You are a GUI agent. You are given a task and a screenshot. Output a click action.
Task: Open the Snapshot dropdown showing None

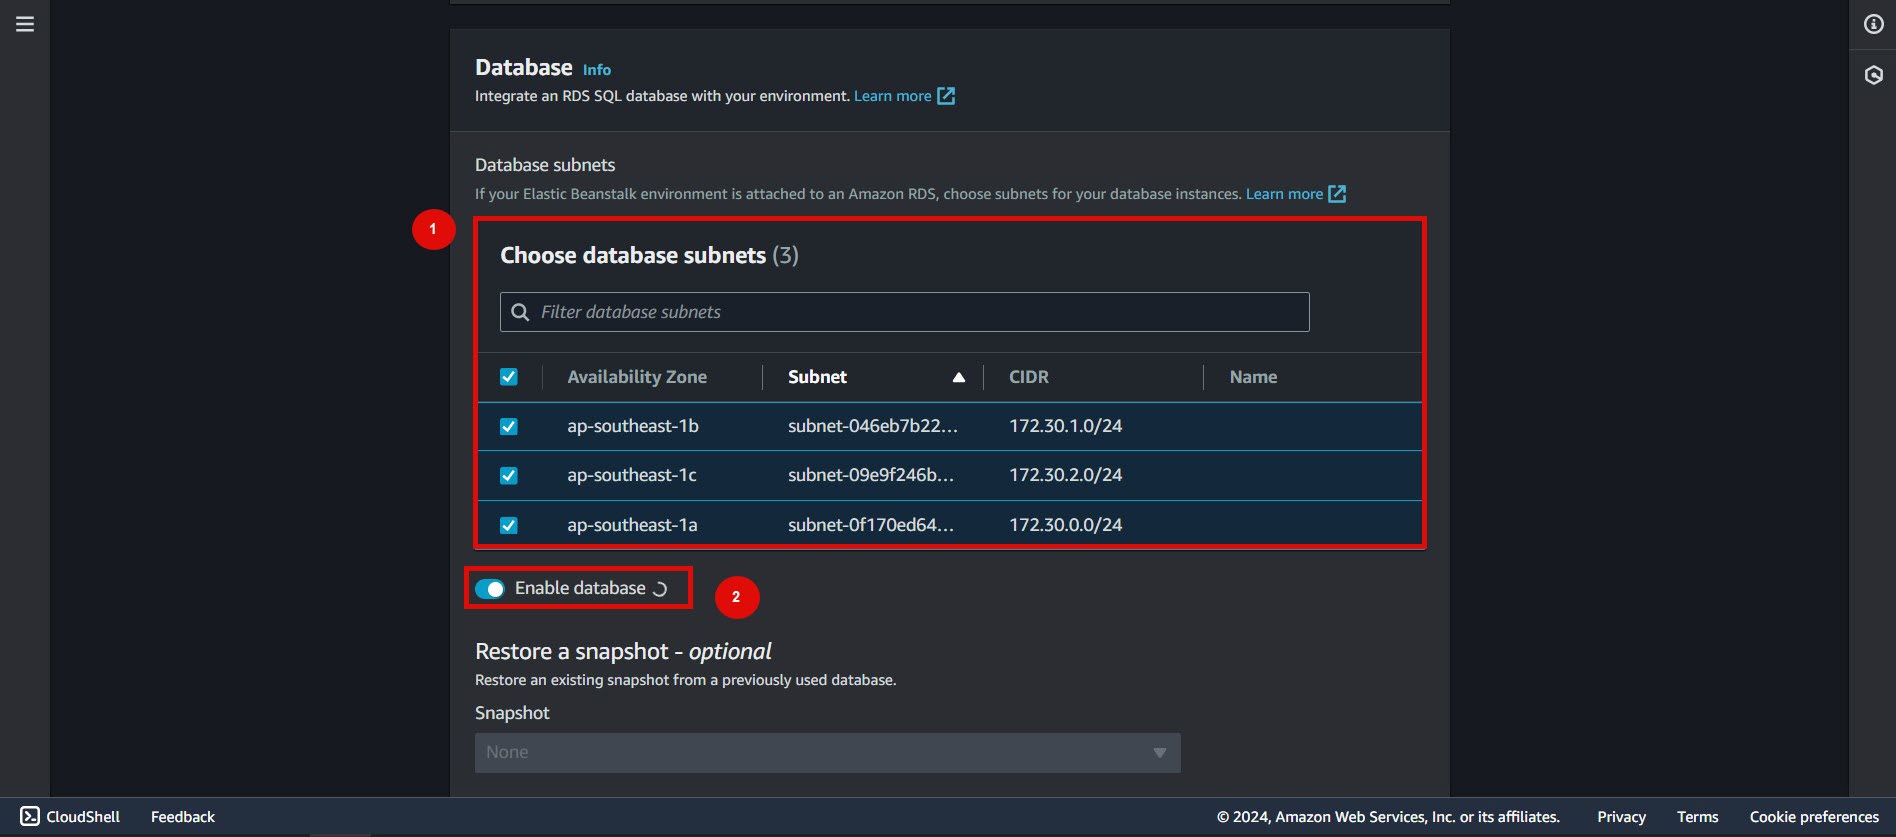(x=827, y=752)
